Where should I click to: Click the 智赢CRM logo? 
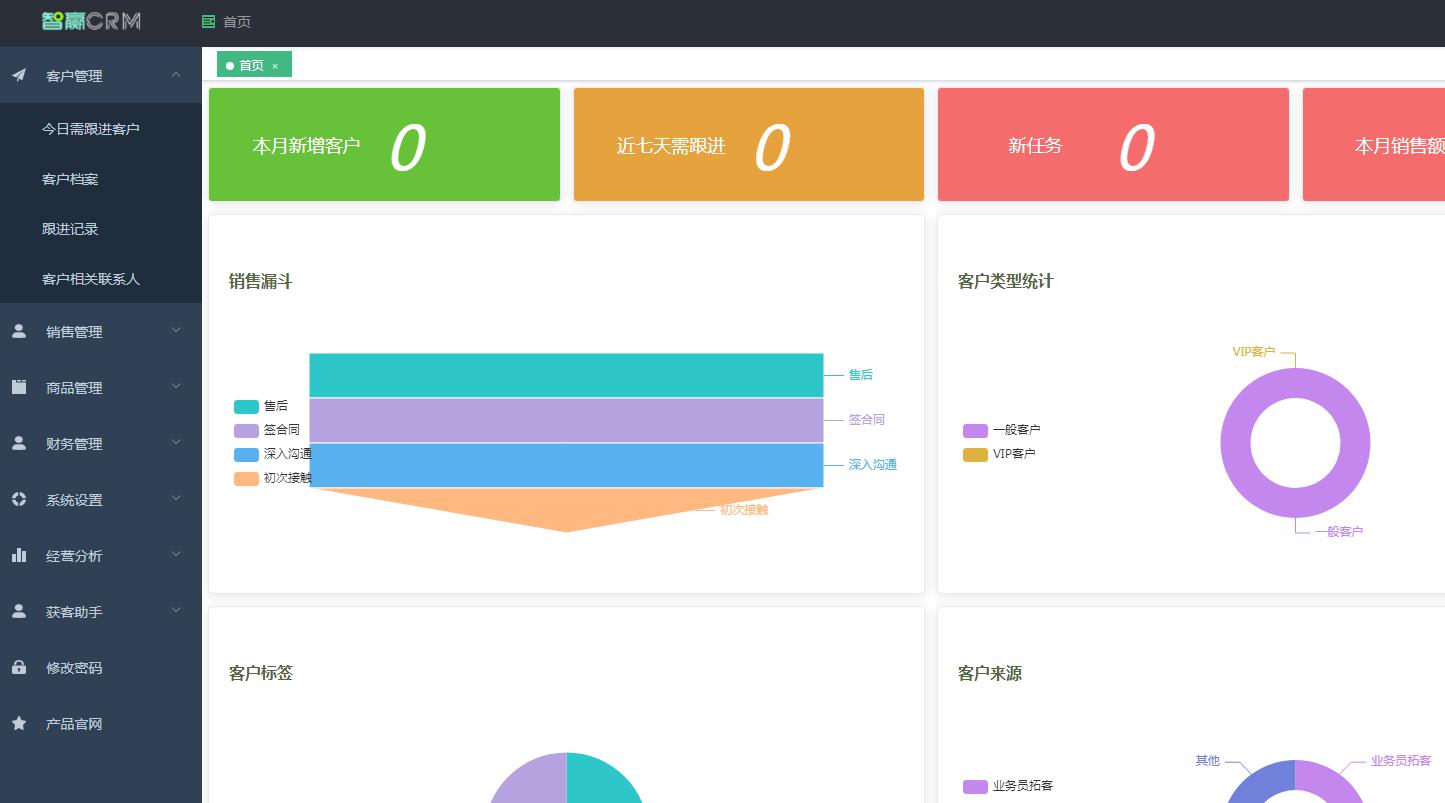[91, 21]
